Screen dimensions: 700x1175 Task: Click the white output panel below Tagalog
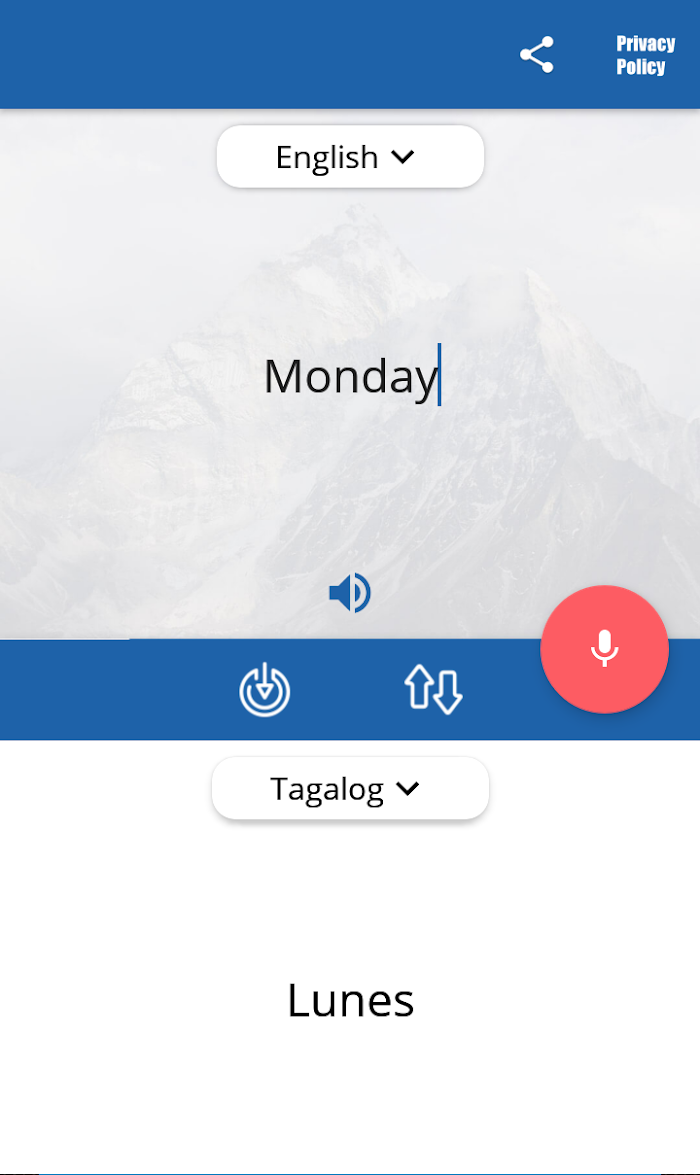tap(350, 1087)
